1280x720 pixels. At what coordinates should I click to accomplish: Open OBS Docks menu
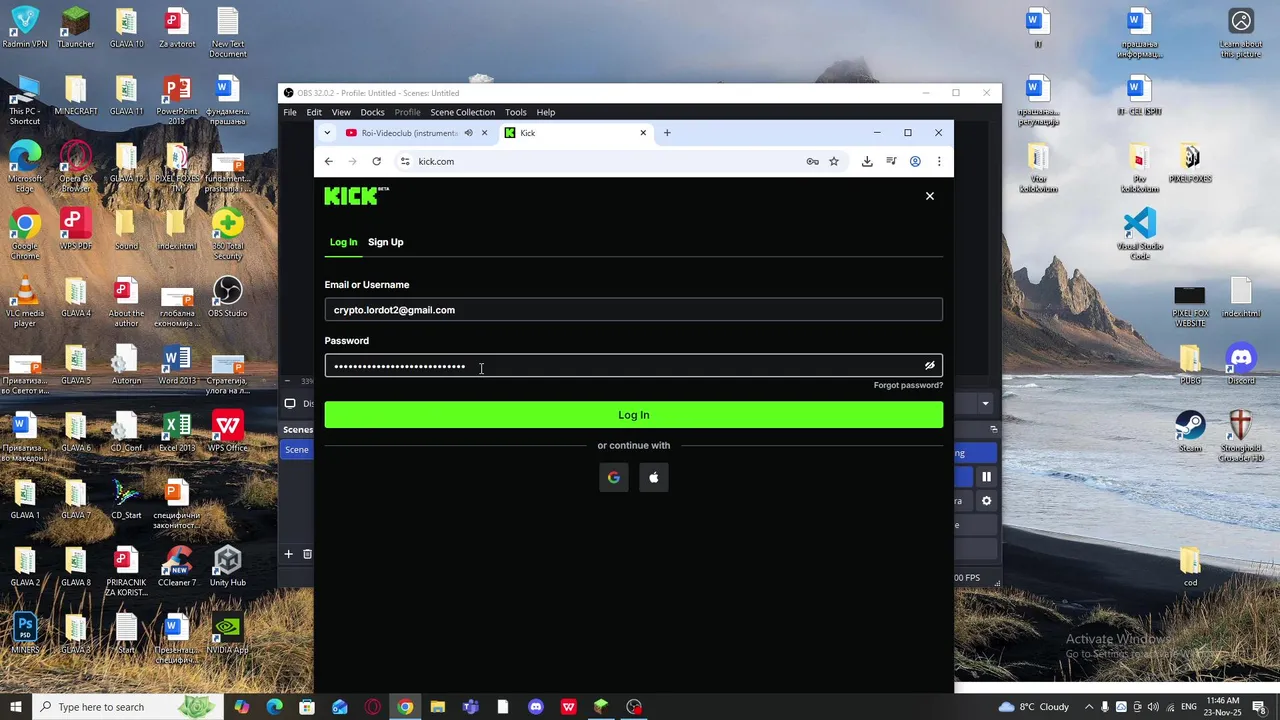(x=372, y=112)
